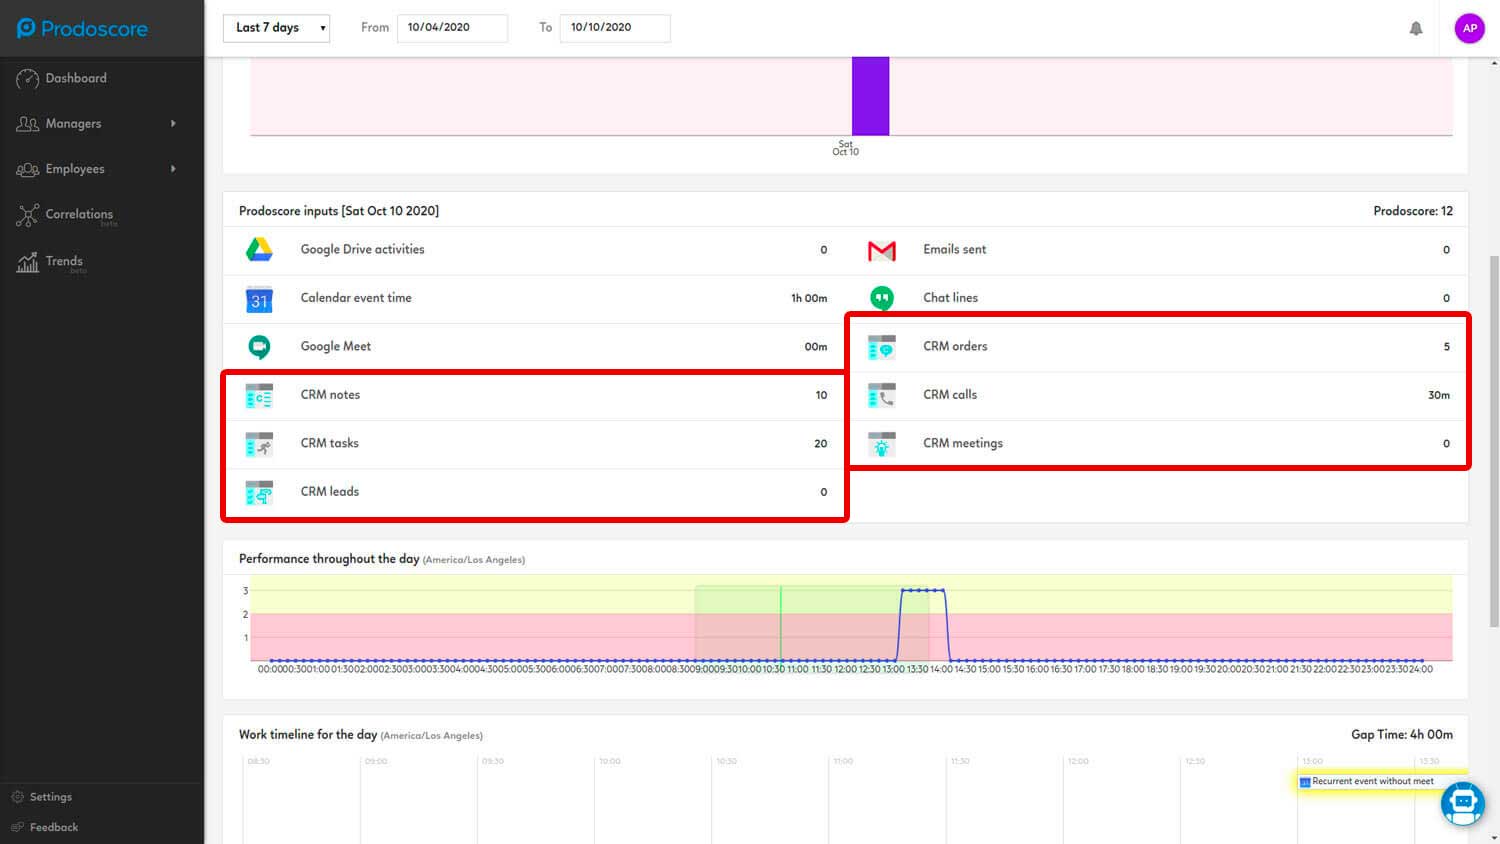Open the chatbot robot icon

tap(1462, 803)
